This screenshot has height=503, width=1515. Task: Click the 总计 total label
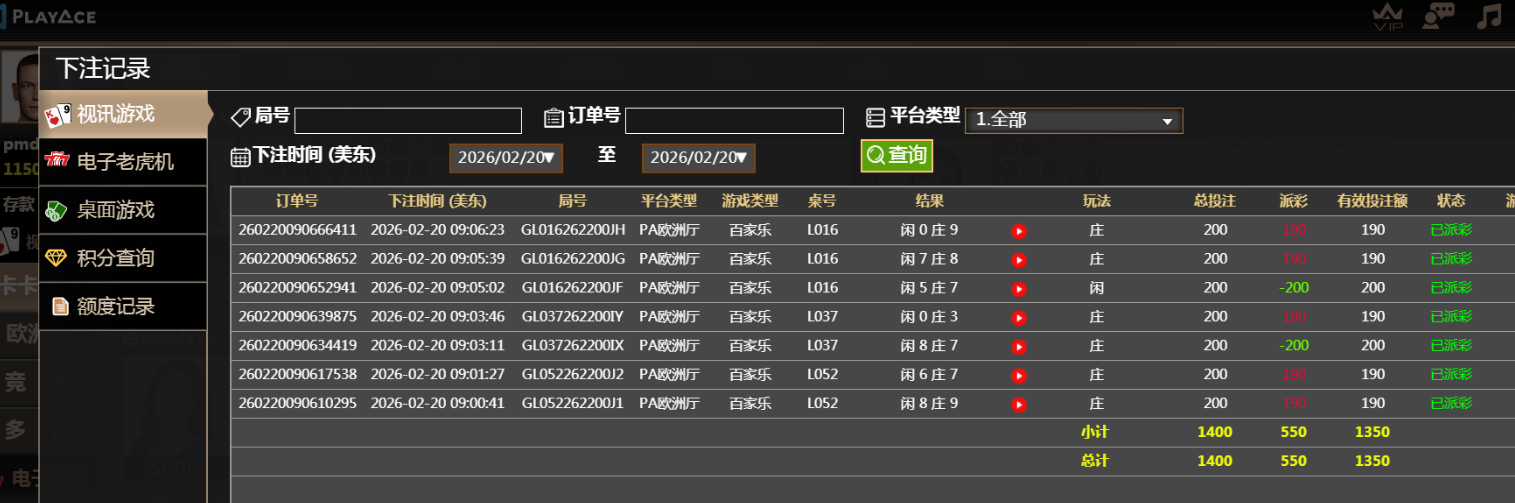[1094, 461]
